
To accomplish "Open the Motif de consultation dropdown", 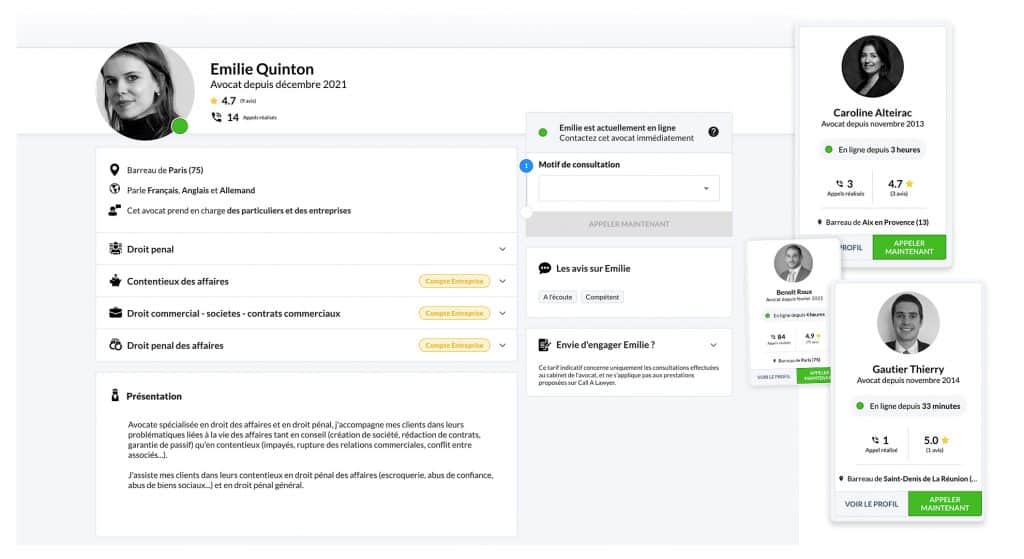I will [x=629, y=188].
